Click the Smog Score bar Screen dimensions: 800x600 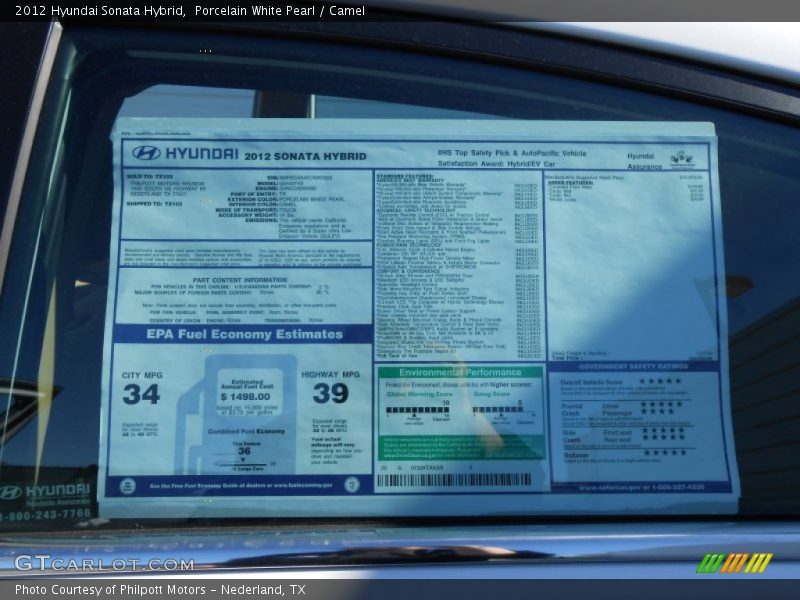(x=498, y=410)
